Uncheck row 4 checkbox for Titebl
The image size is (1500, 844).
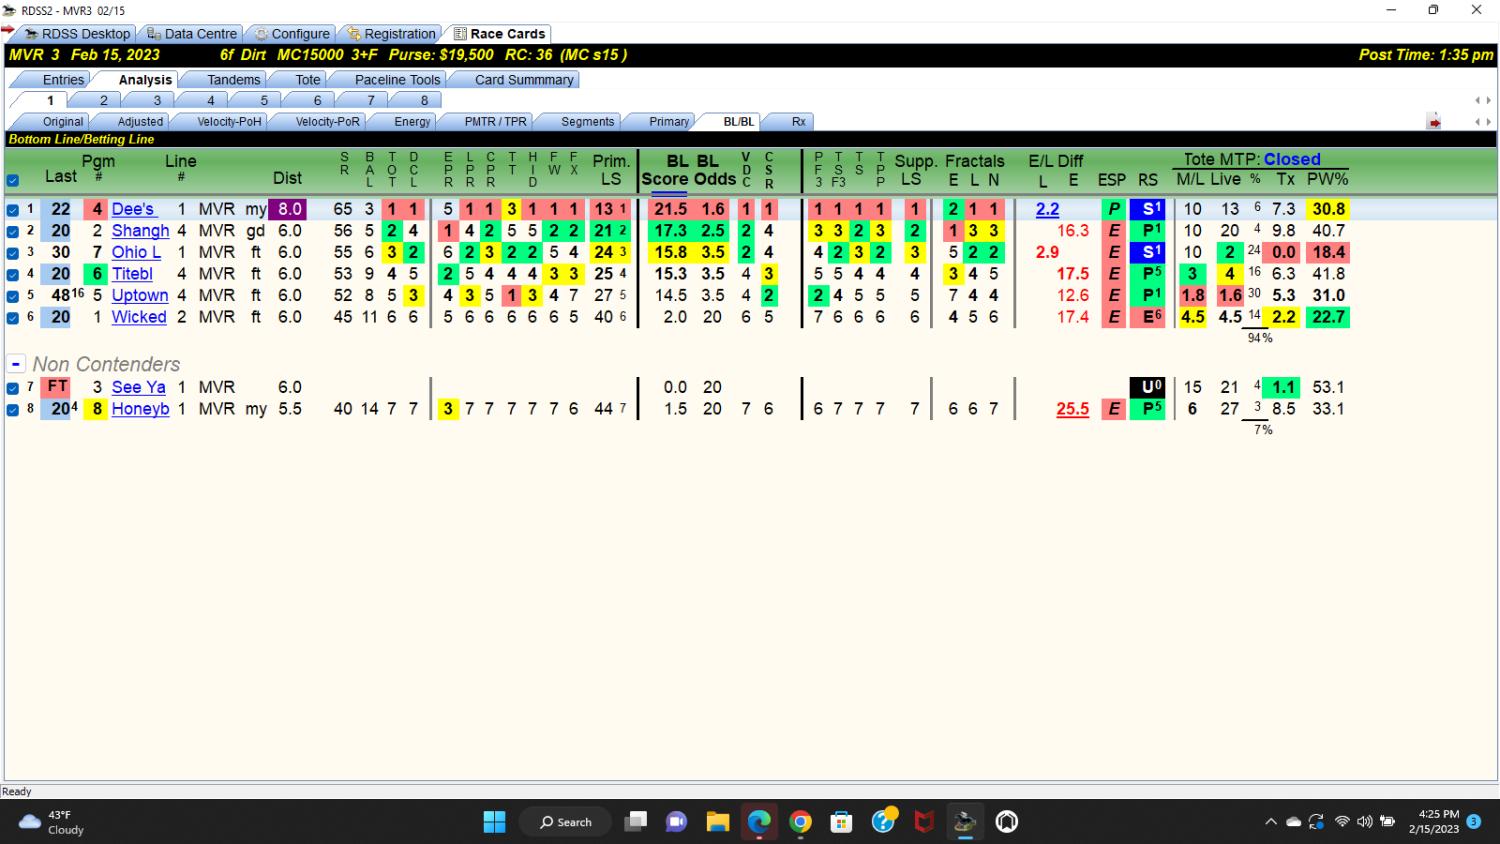click(x=13, y=274)
